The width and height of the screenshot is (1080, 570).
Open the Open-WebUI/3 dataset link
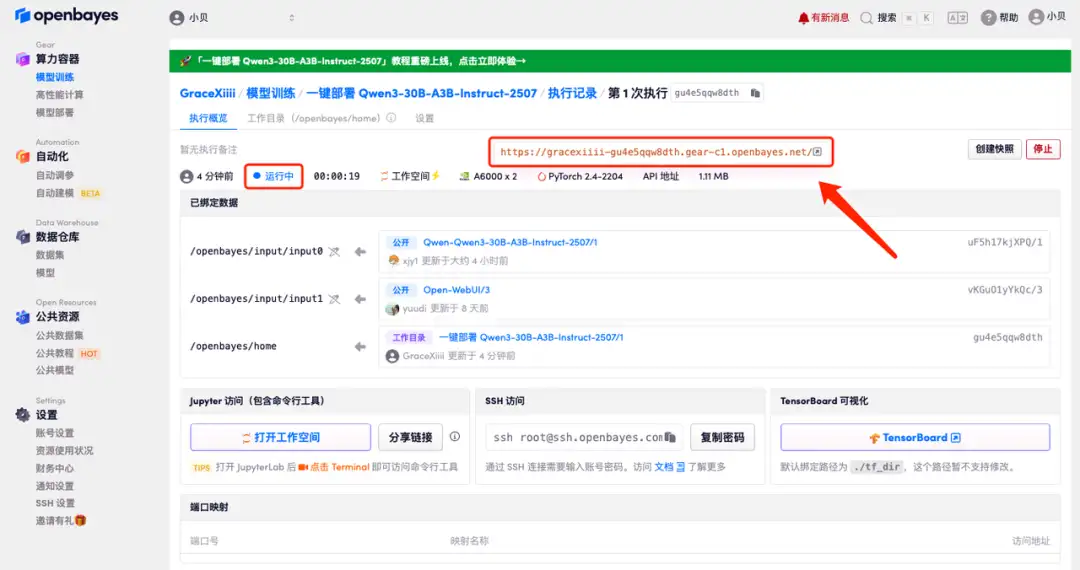pos(456,290)
